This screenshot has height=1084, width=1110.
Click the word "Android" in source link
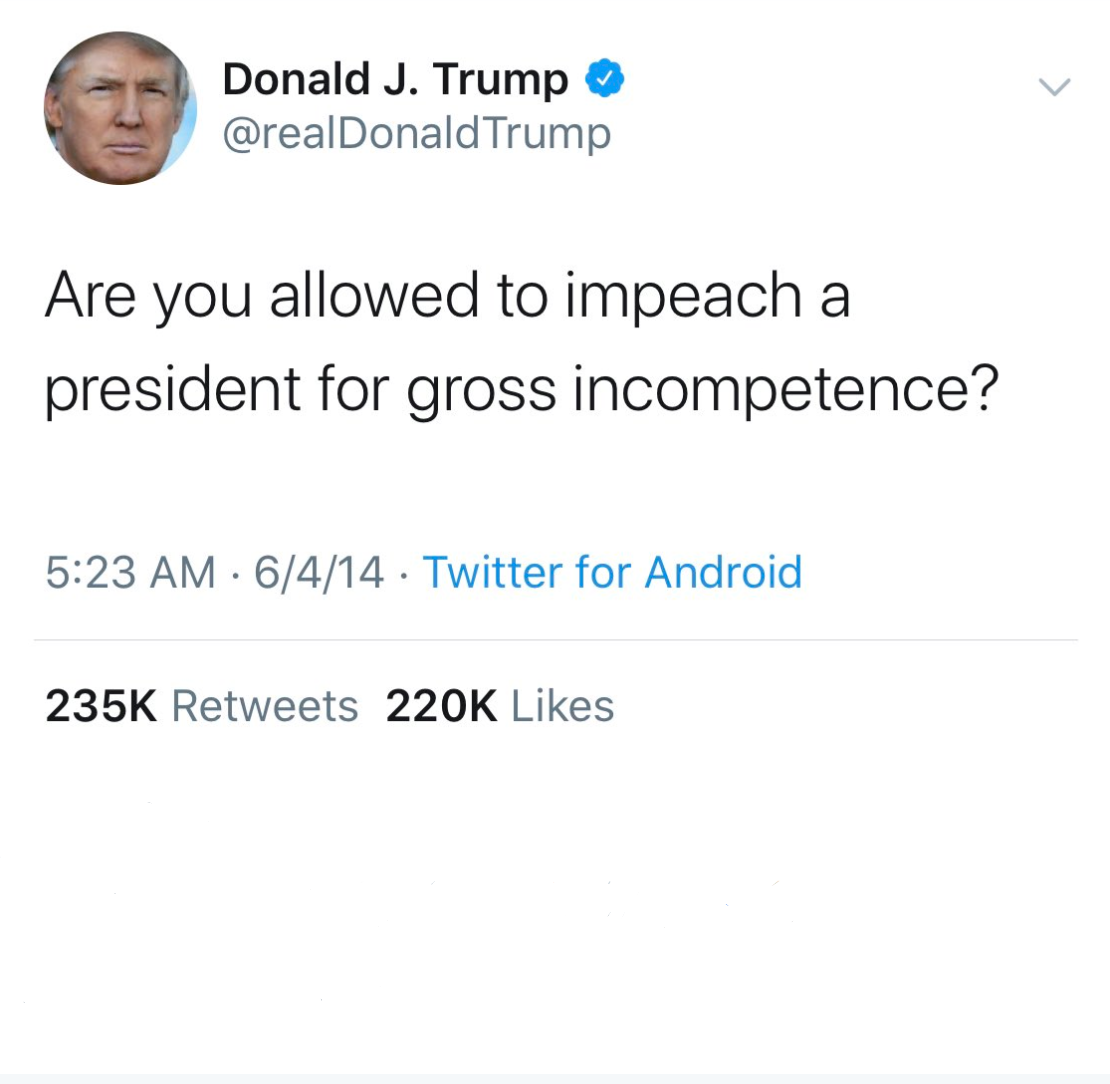[x=723, y=571]
